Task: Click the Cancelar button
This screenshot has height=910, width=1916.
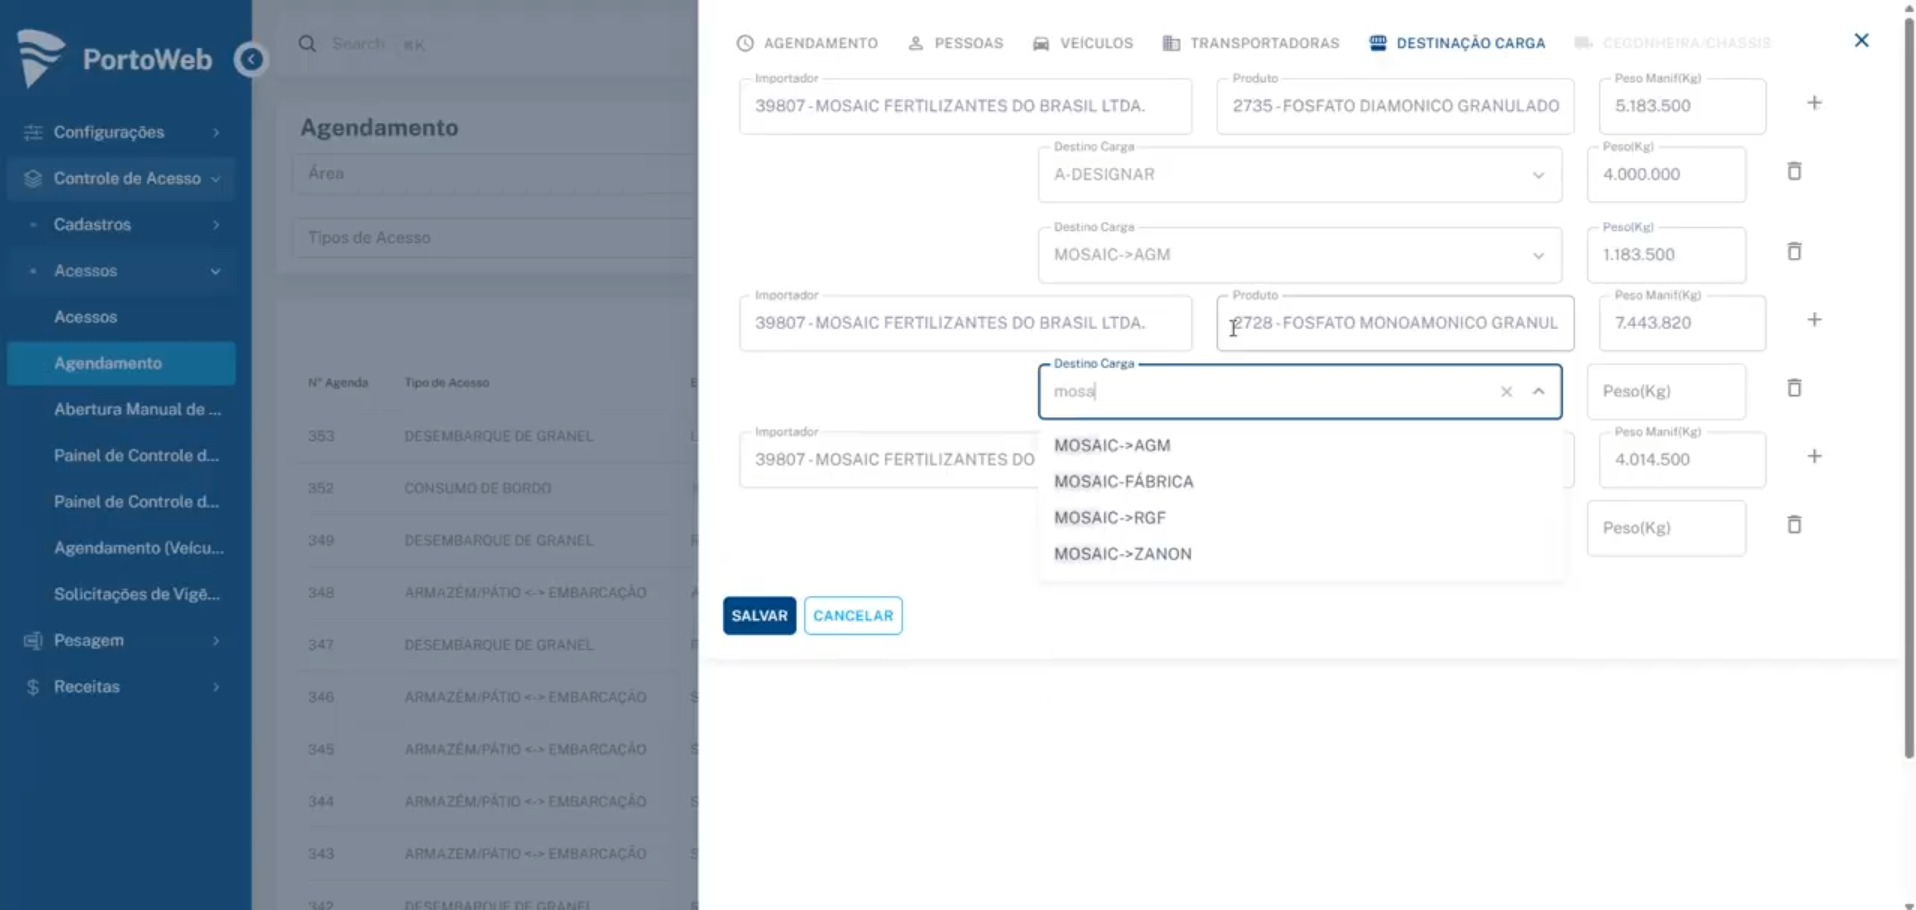Action: point(853,616)
